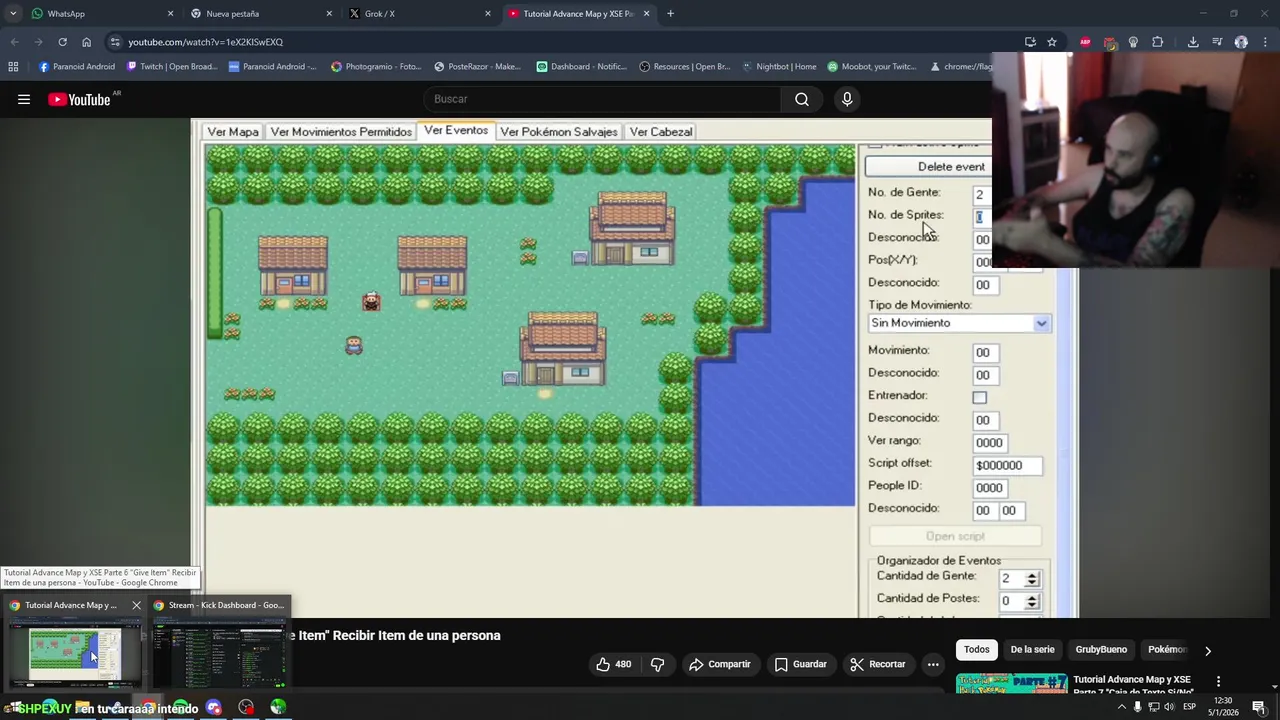This screenshot has width=1280, height=720.
Task: Open the bookmarks apps grid icon
Action: (x=13, y=67)
